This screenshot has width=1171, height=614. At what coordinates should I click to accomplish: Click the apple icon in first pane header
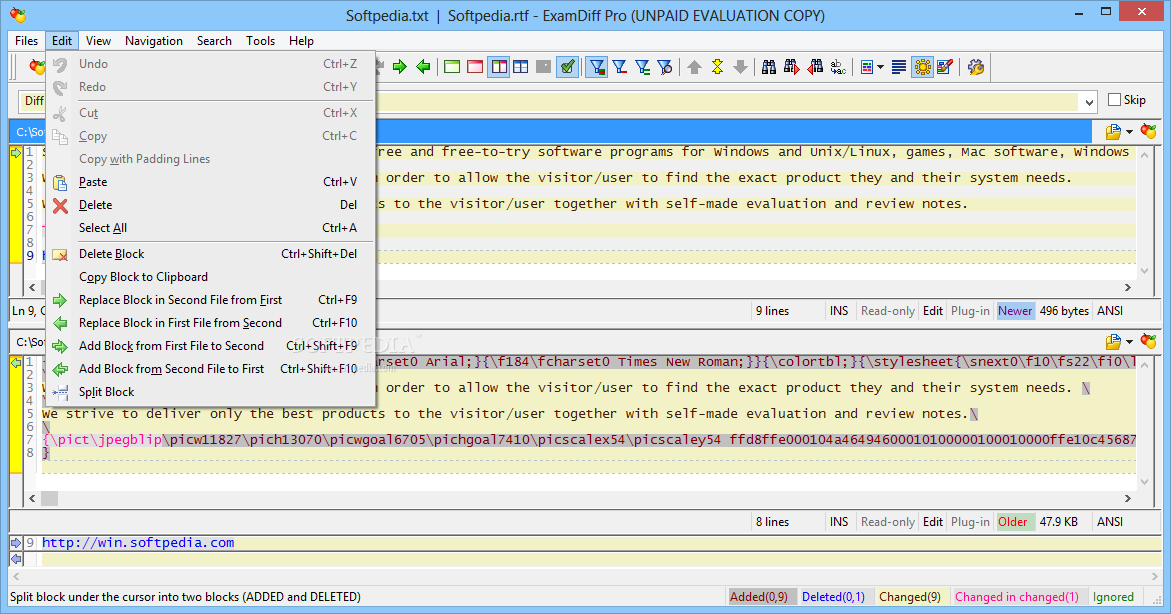(1149, 131)
